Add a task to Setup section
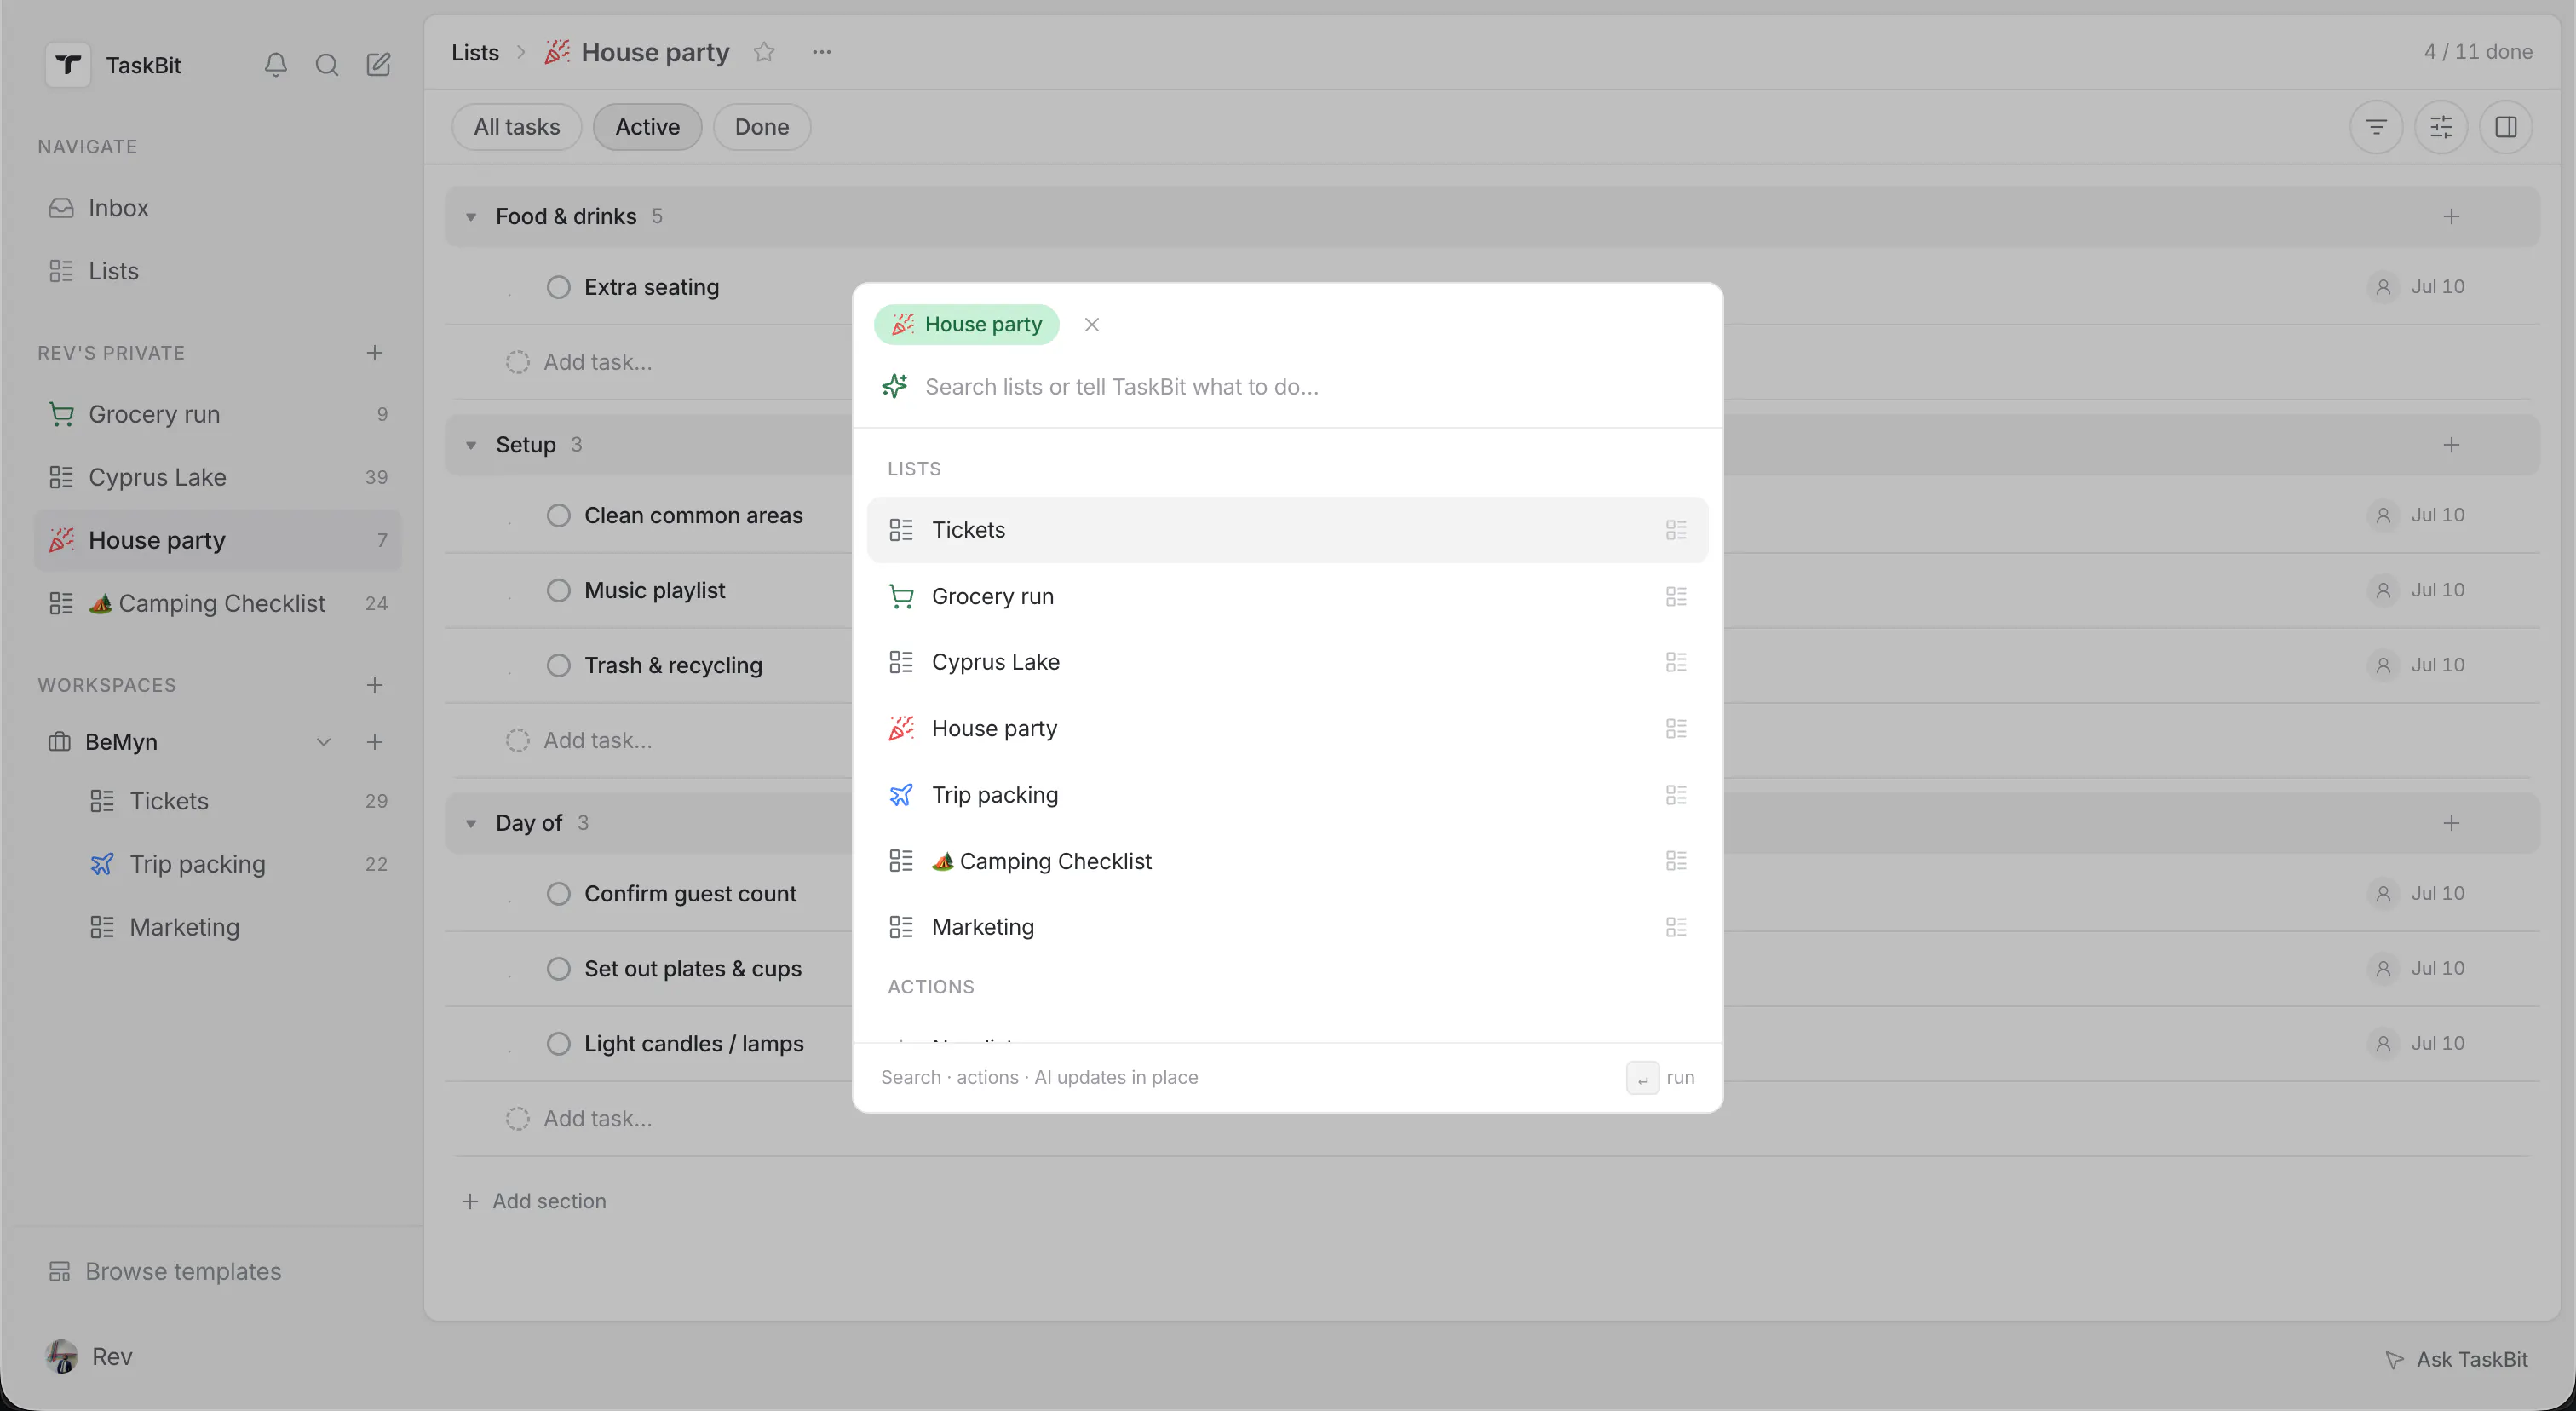The image size is (2576, 1411). click(x=2451, y=445)
